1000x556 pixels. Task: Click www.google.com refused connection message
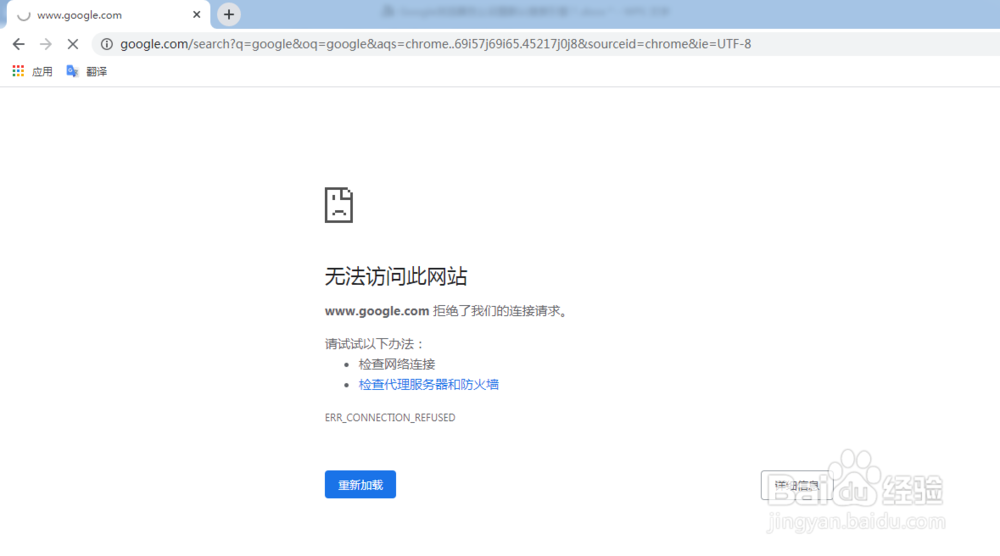click(446, 311)
